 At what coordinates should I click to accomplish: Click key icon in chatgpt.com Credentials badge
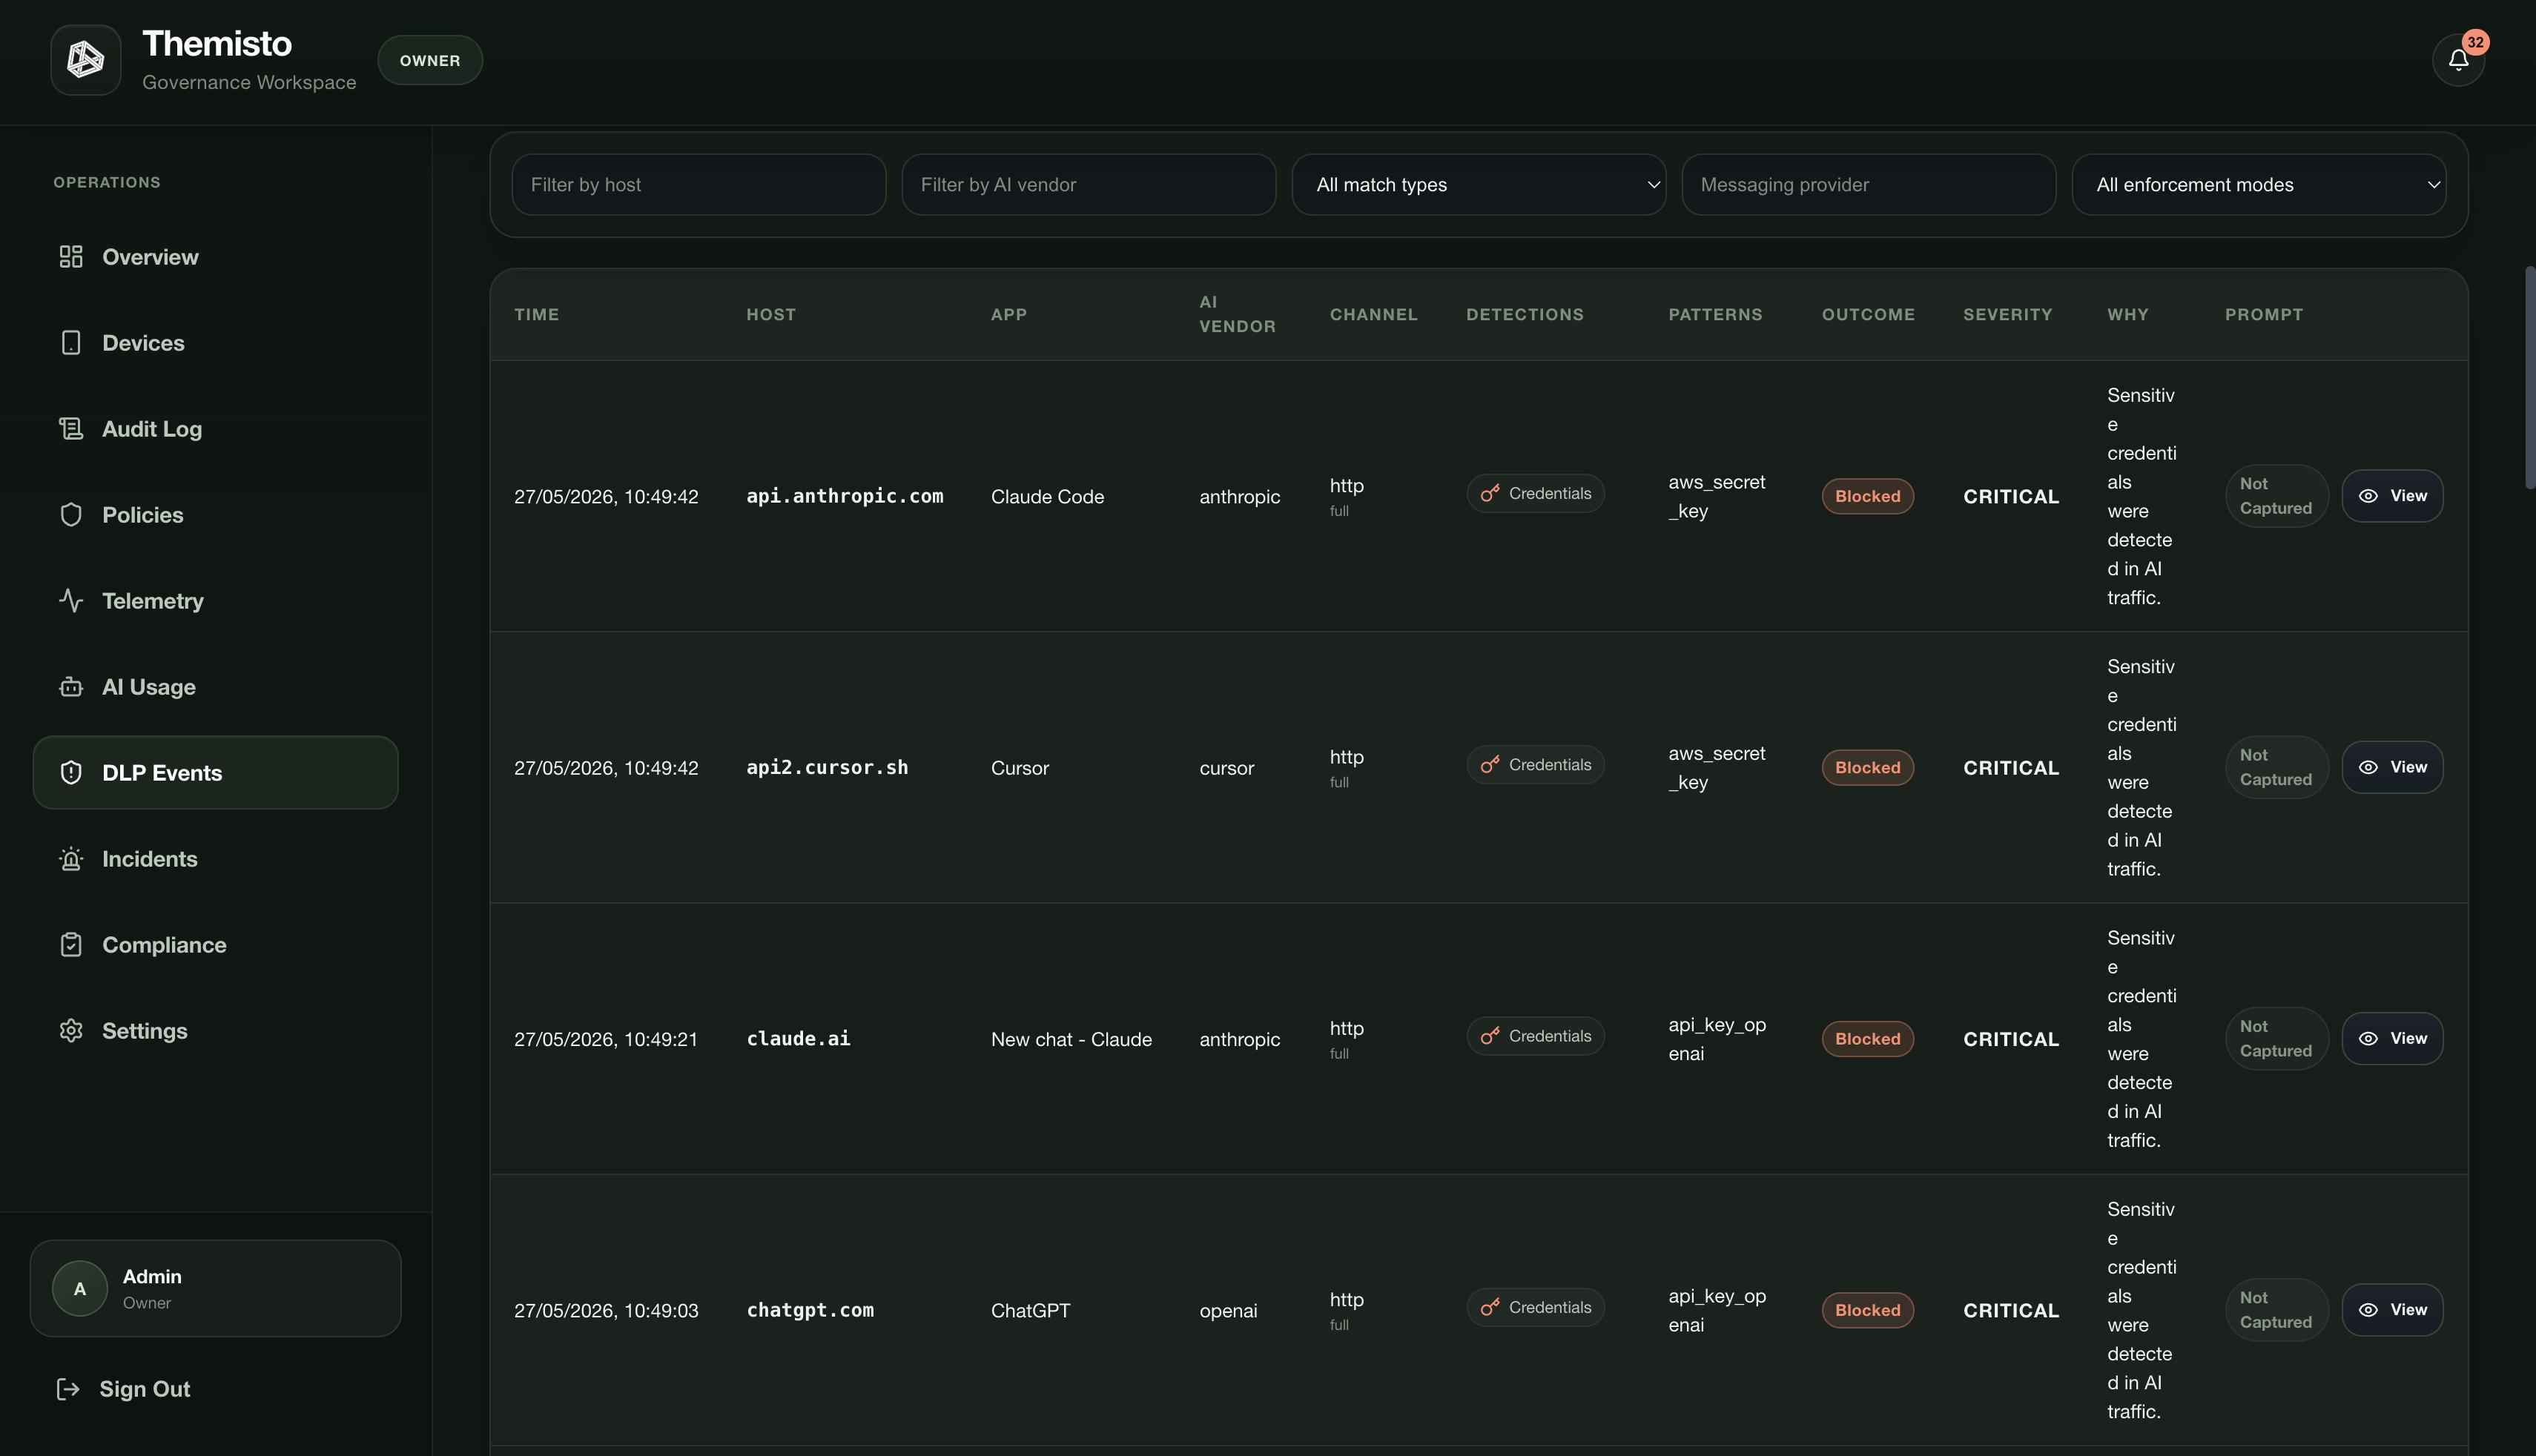coord(1490,1307)
